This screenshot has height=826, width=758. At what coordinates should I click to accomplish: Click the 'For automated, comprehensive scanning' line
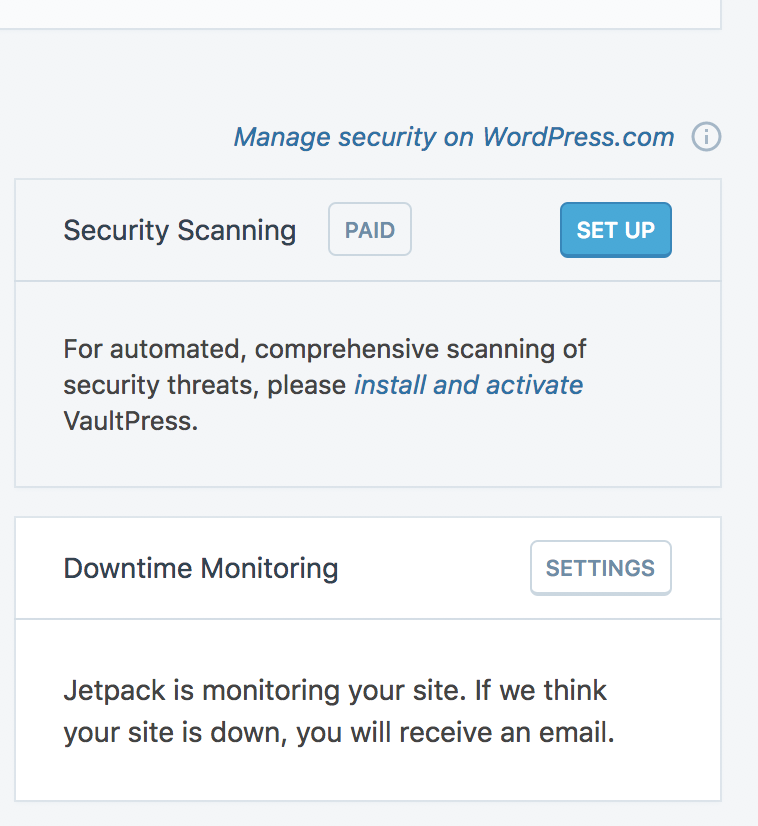(x=324, y=349)
